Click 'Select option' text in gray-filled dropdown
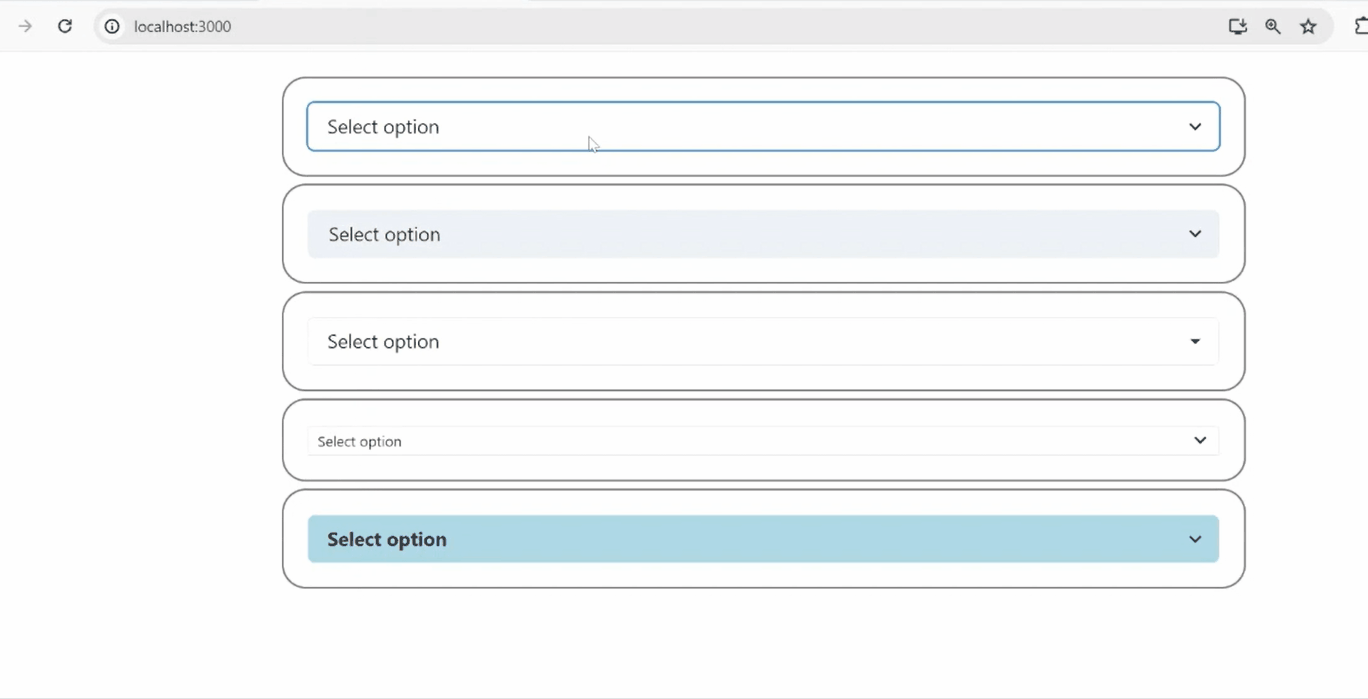The height and width of the screenshot is (699, 1368). tap(384, 235)
